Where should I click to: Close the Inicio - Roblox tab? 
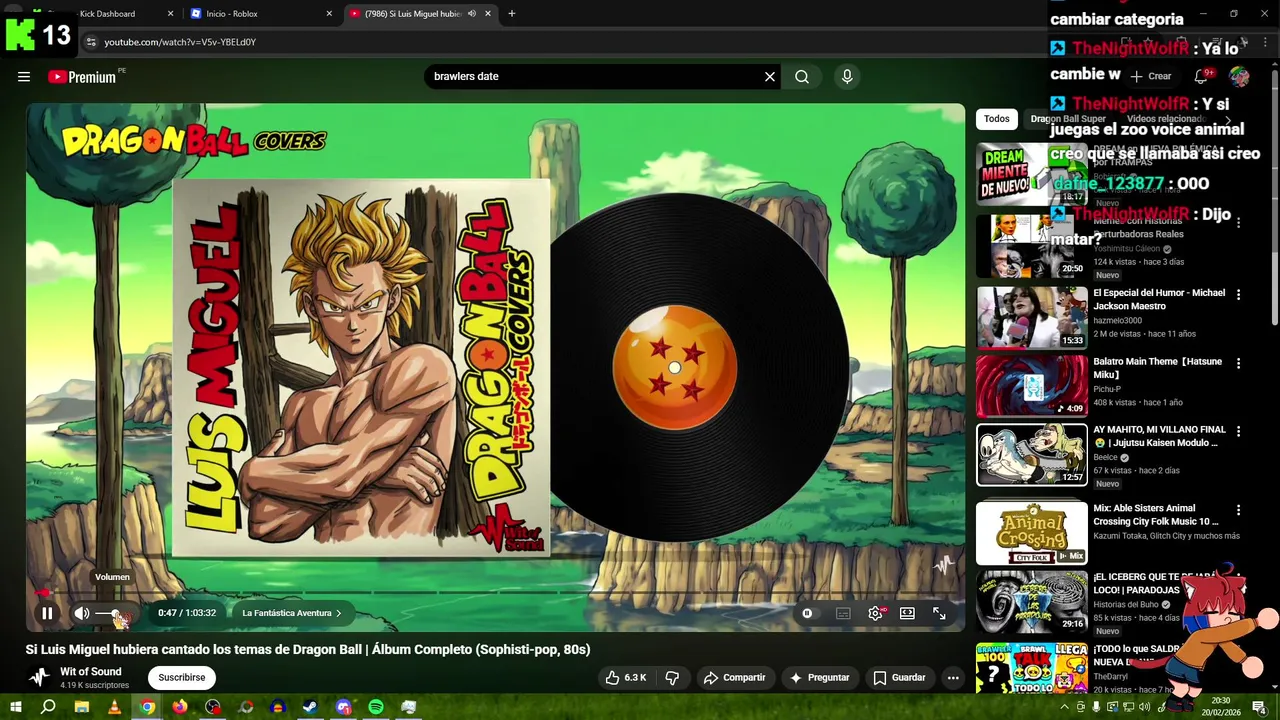(x=329, y=14)
